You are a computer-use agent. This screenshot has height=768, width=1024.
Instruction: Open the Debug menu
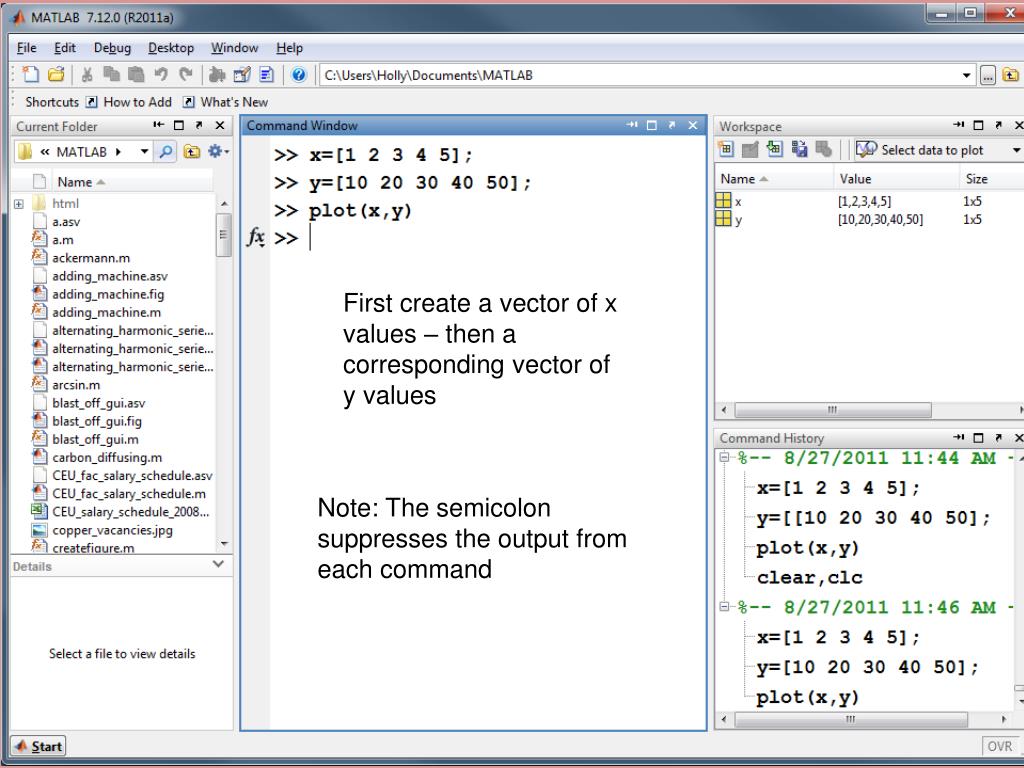pos(112,48)
